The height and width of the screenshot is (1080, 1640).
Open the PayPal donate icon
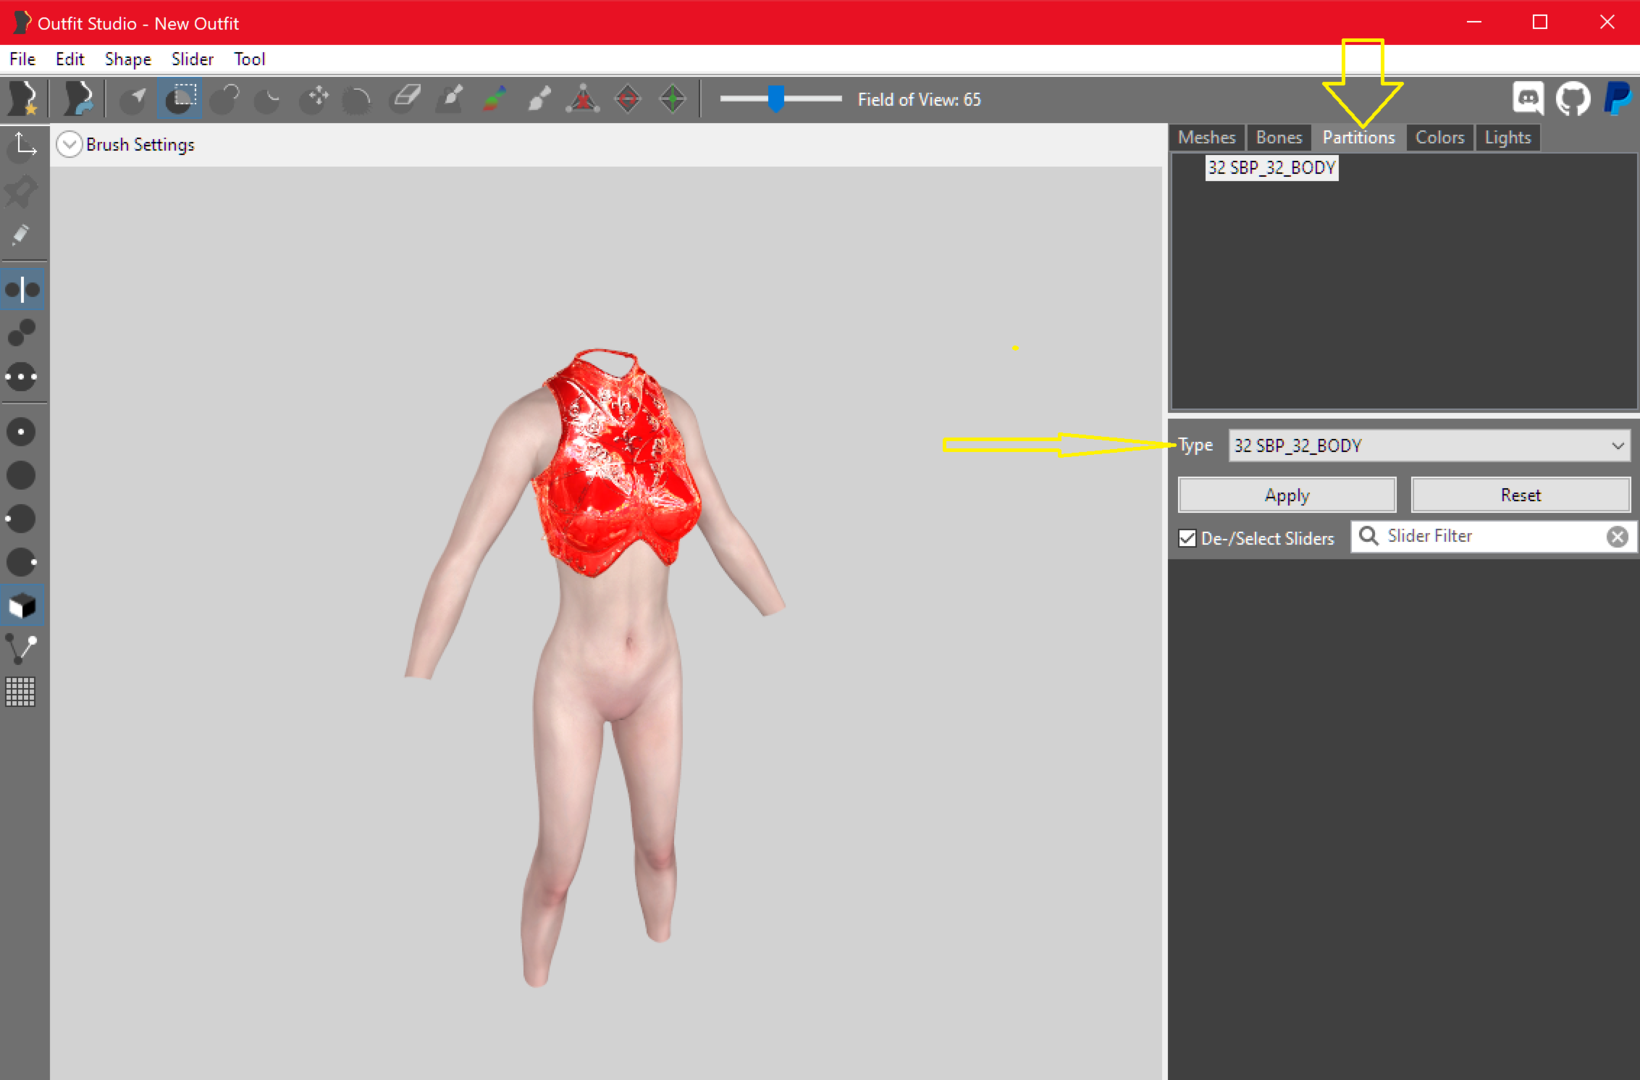1617,99
